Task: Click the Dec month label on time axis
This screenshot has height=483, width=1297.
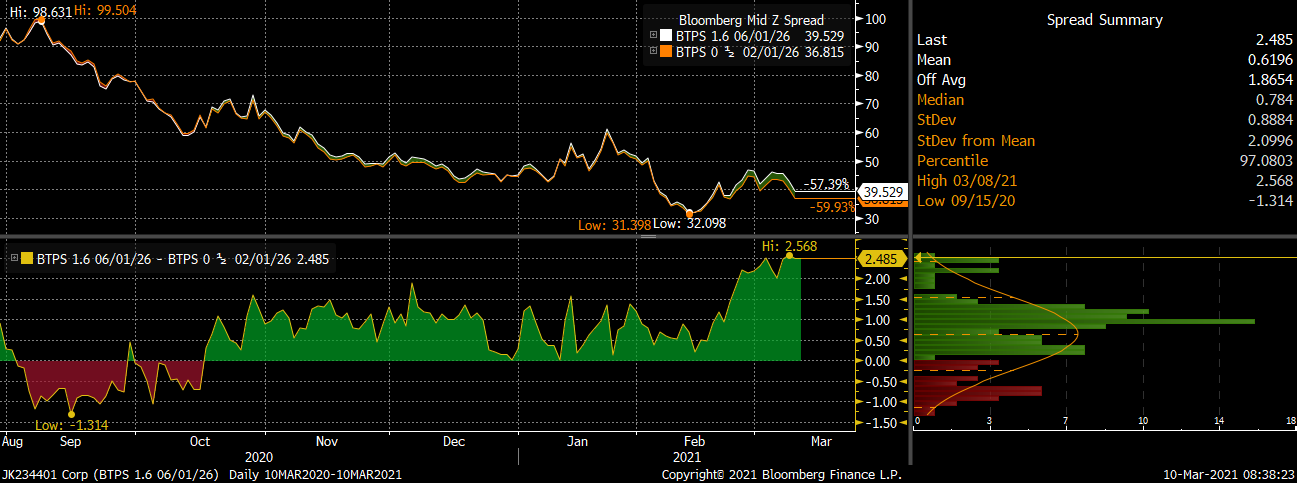Action: point(453,440)
